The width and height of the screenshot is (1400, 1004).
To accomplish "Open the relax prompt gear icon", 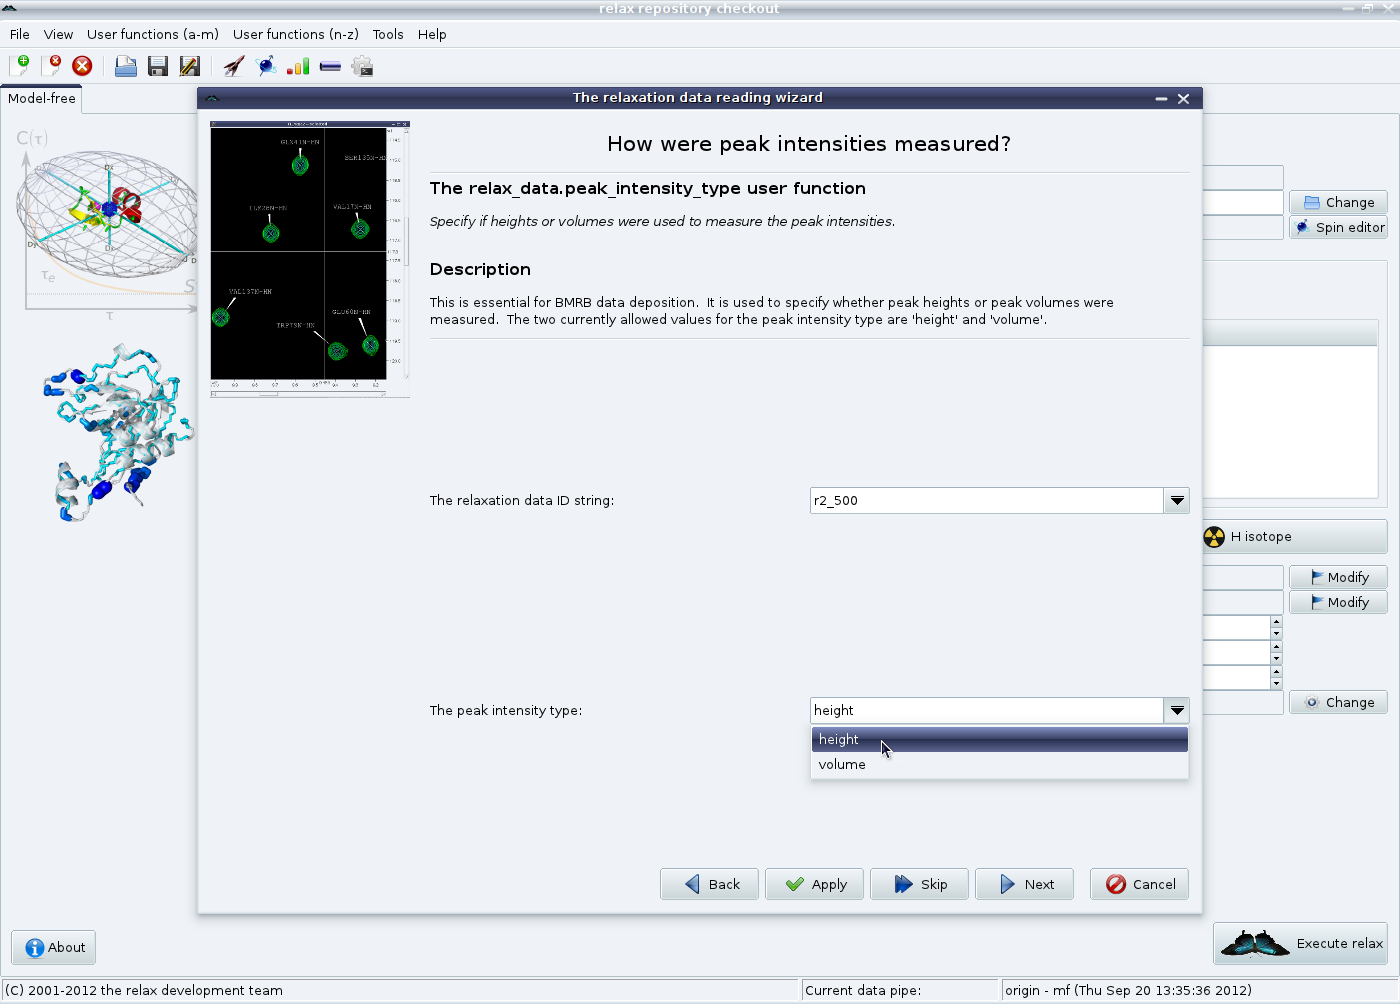I will (362, 66).
